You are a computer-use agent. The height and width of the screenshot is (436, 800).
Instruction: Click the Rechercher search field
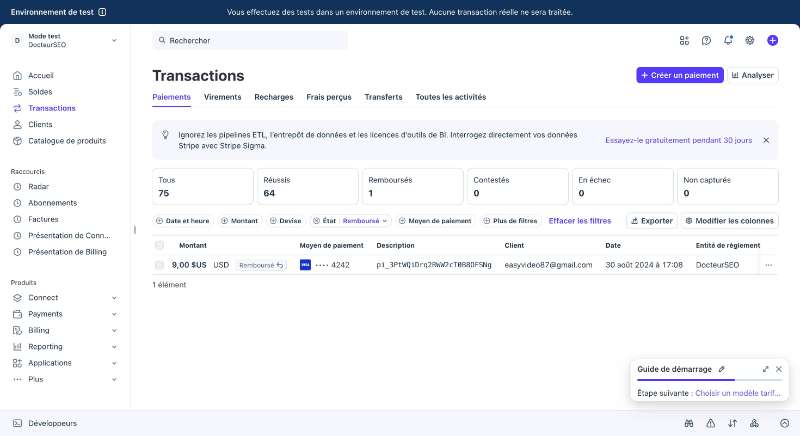tap(250, 40)
